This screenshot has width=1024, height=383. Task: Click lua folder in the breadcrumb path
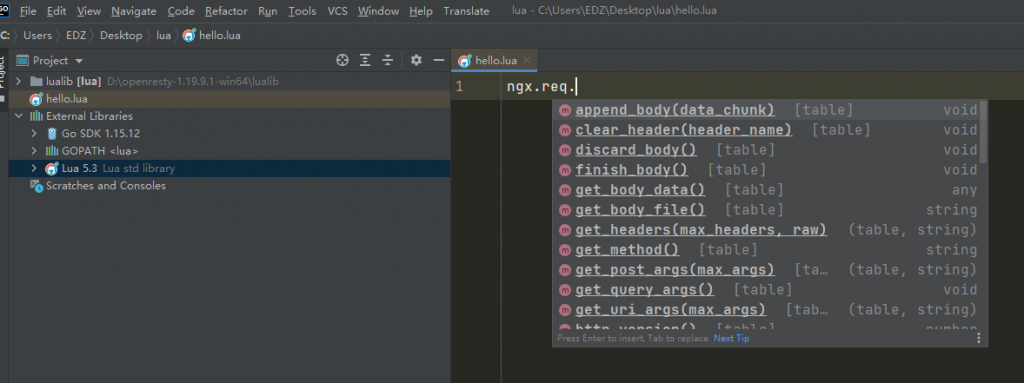click(163, 35)
